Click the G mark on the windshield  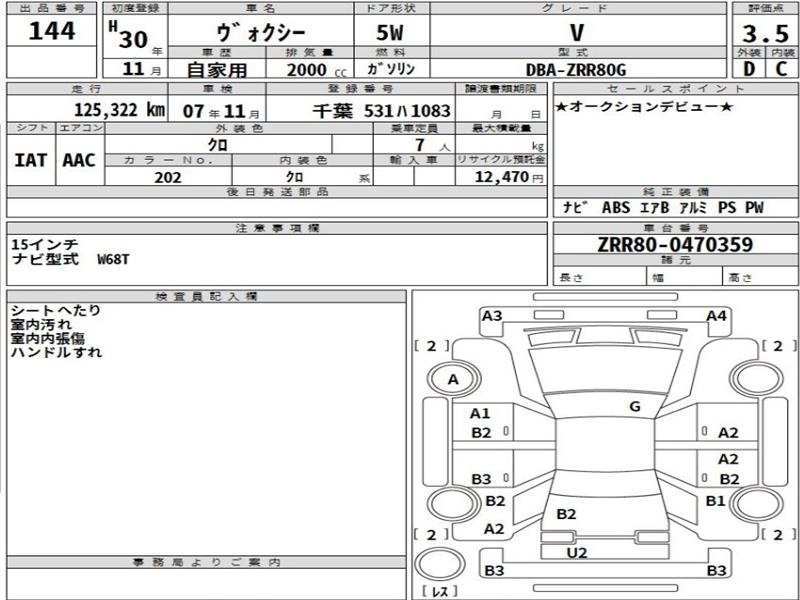pos(635,407)
